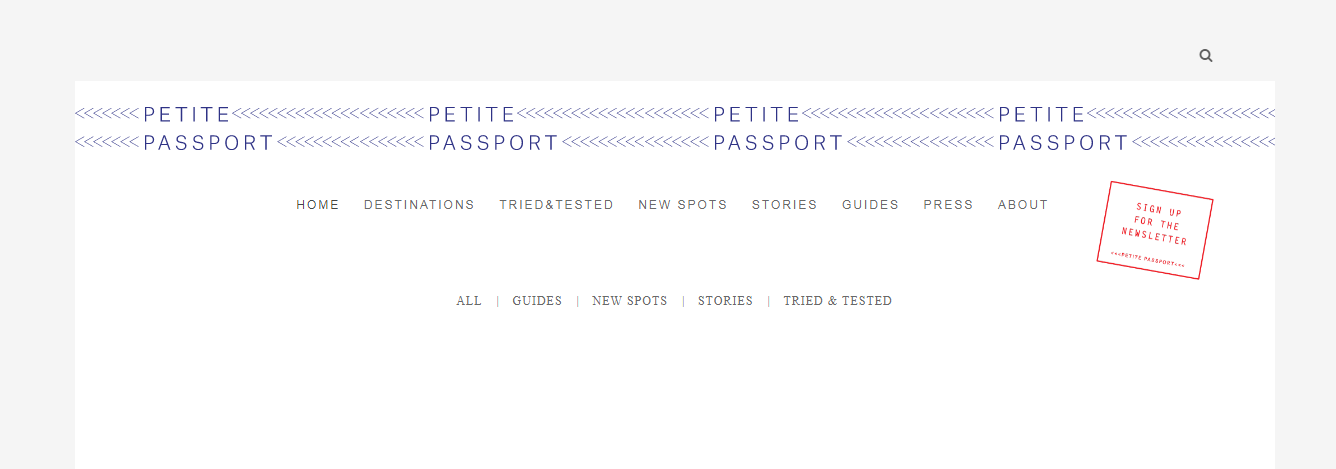Open Destinations in main navigation
This screenshot has width=1336, height=469.
[419, 205]
